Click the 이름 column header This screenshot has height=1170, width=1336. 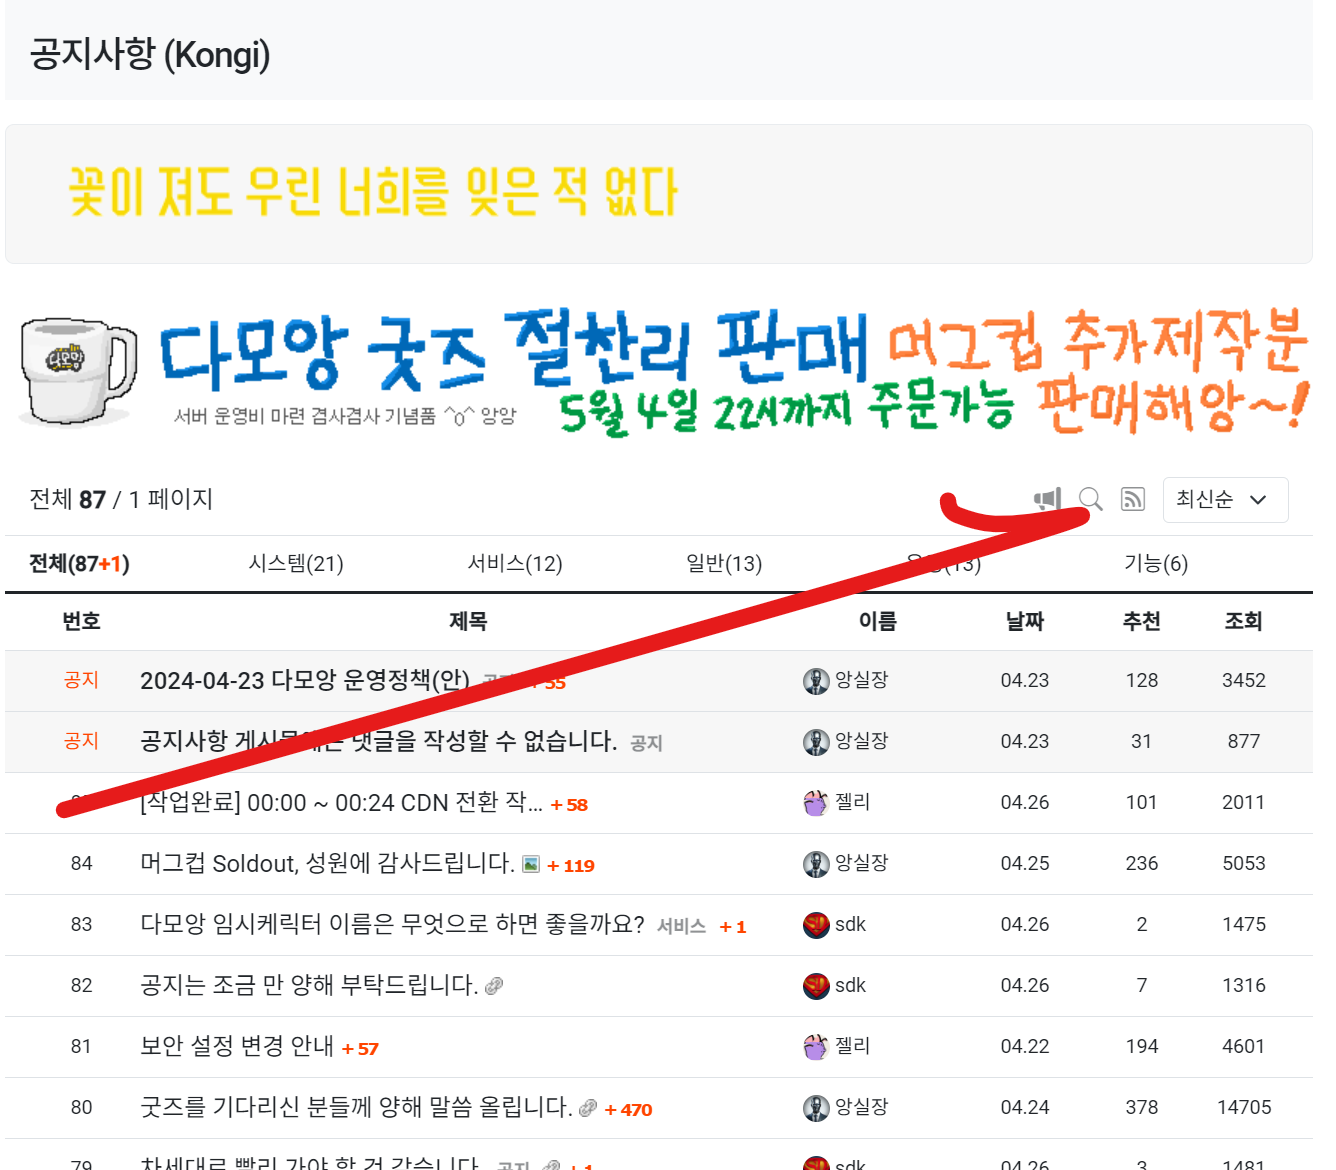(878, 621)
